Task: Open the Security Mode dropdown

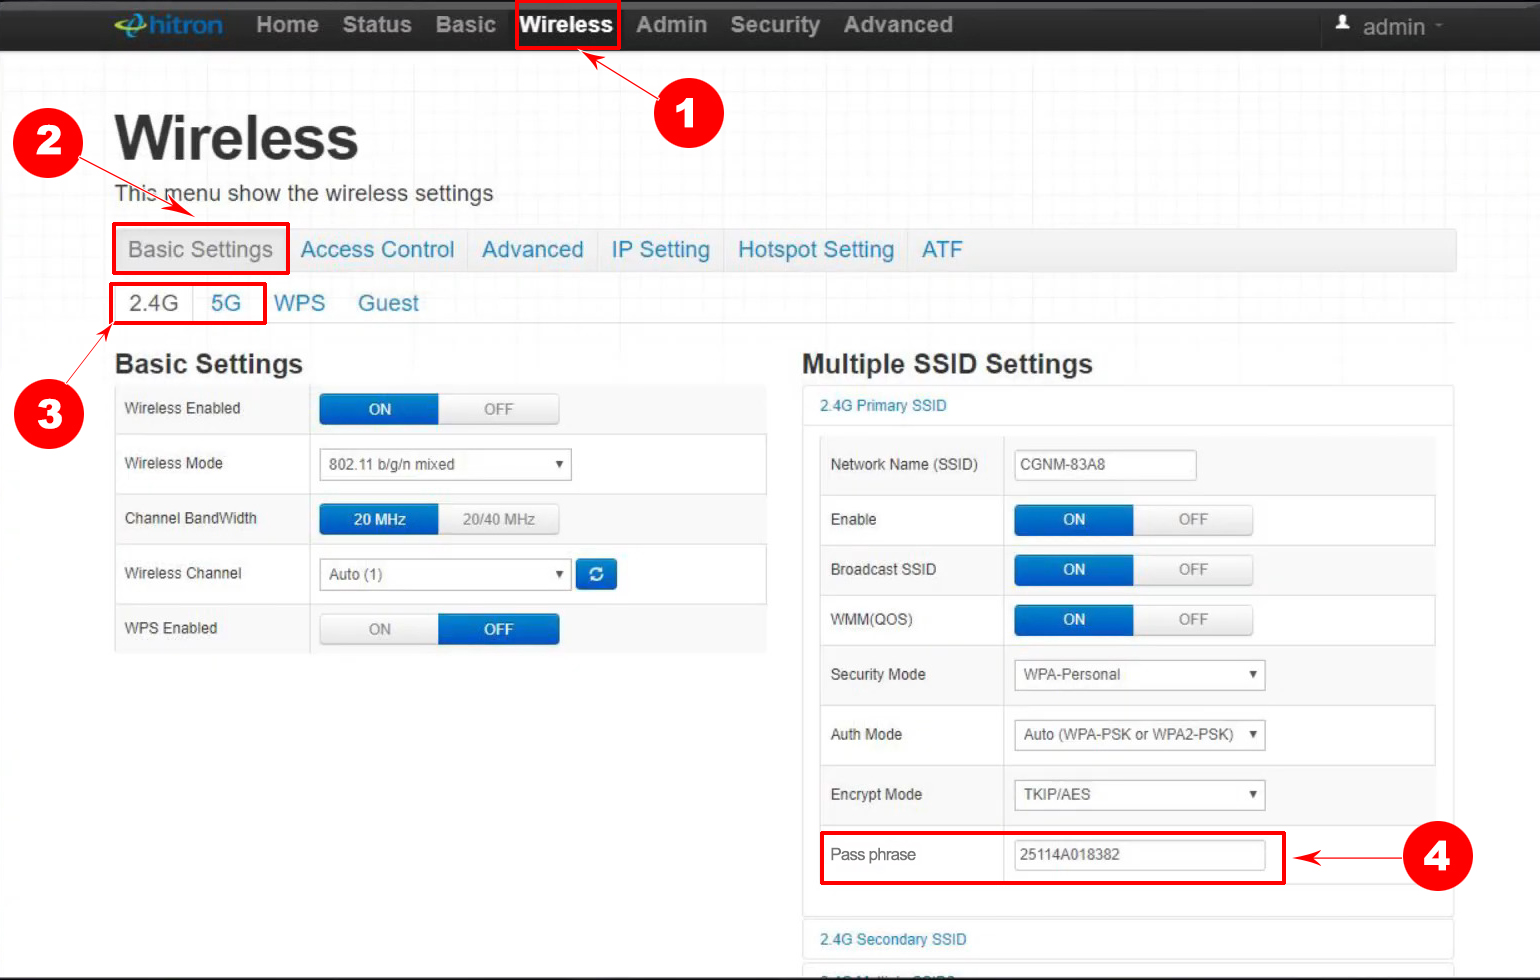Action: coord(1138,674)
